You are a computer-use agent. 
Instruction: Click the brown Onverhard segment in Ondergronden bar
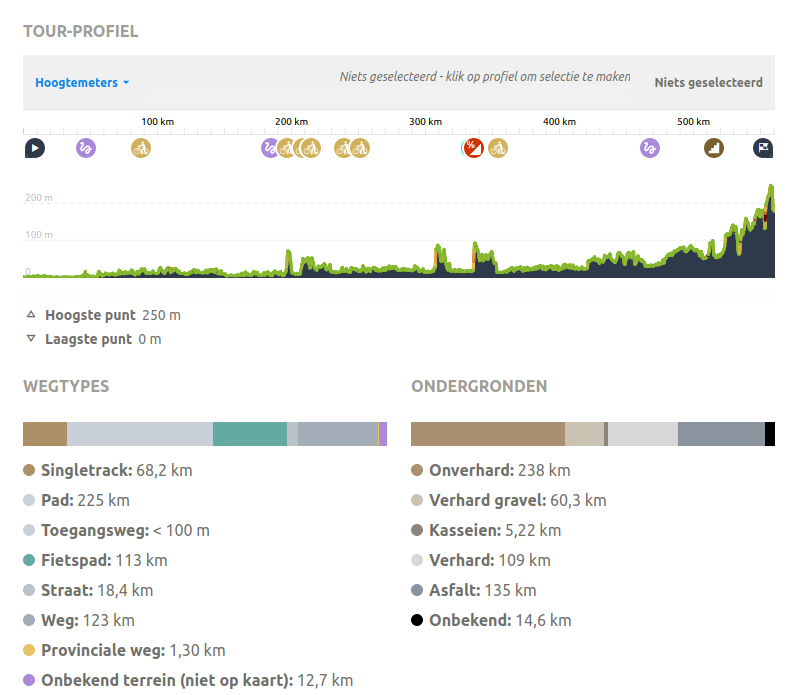click(x=487, y=434)
